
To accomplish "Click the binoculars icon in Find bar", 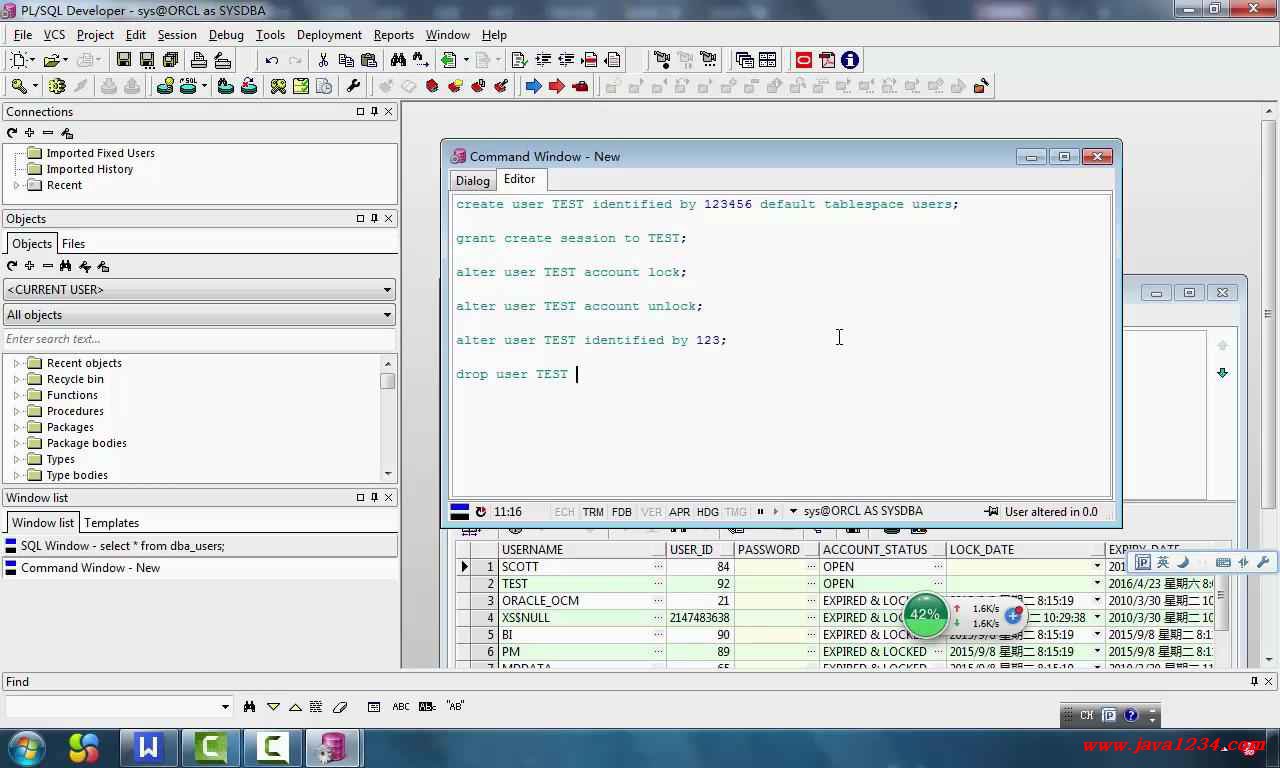I will point(250,707).
